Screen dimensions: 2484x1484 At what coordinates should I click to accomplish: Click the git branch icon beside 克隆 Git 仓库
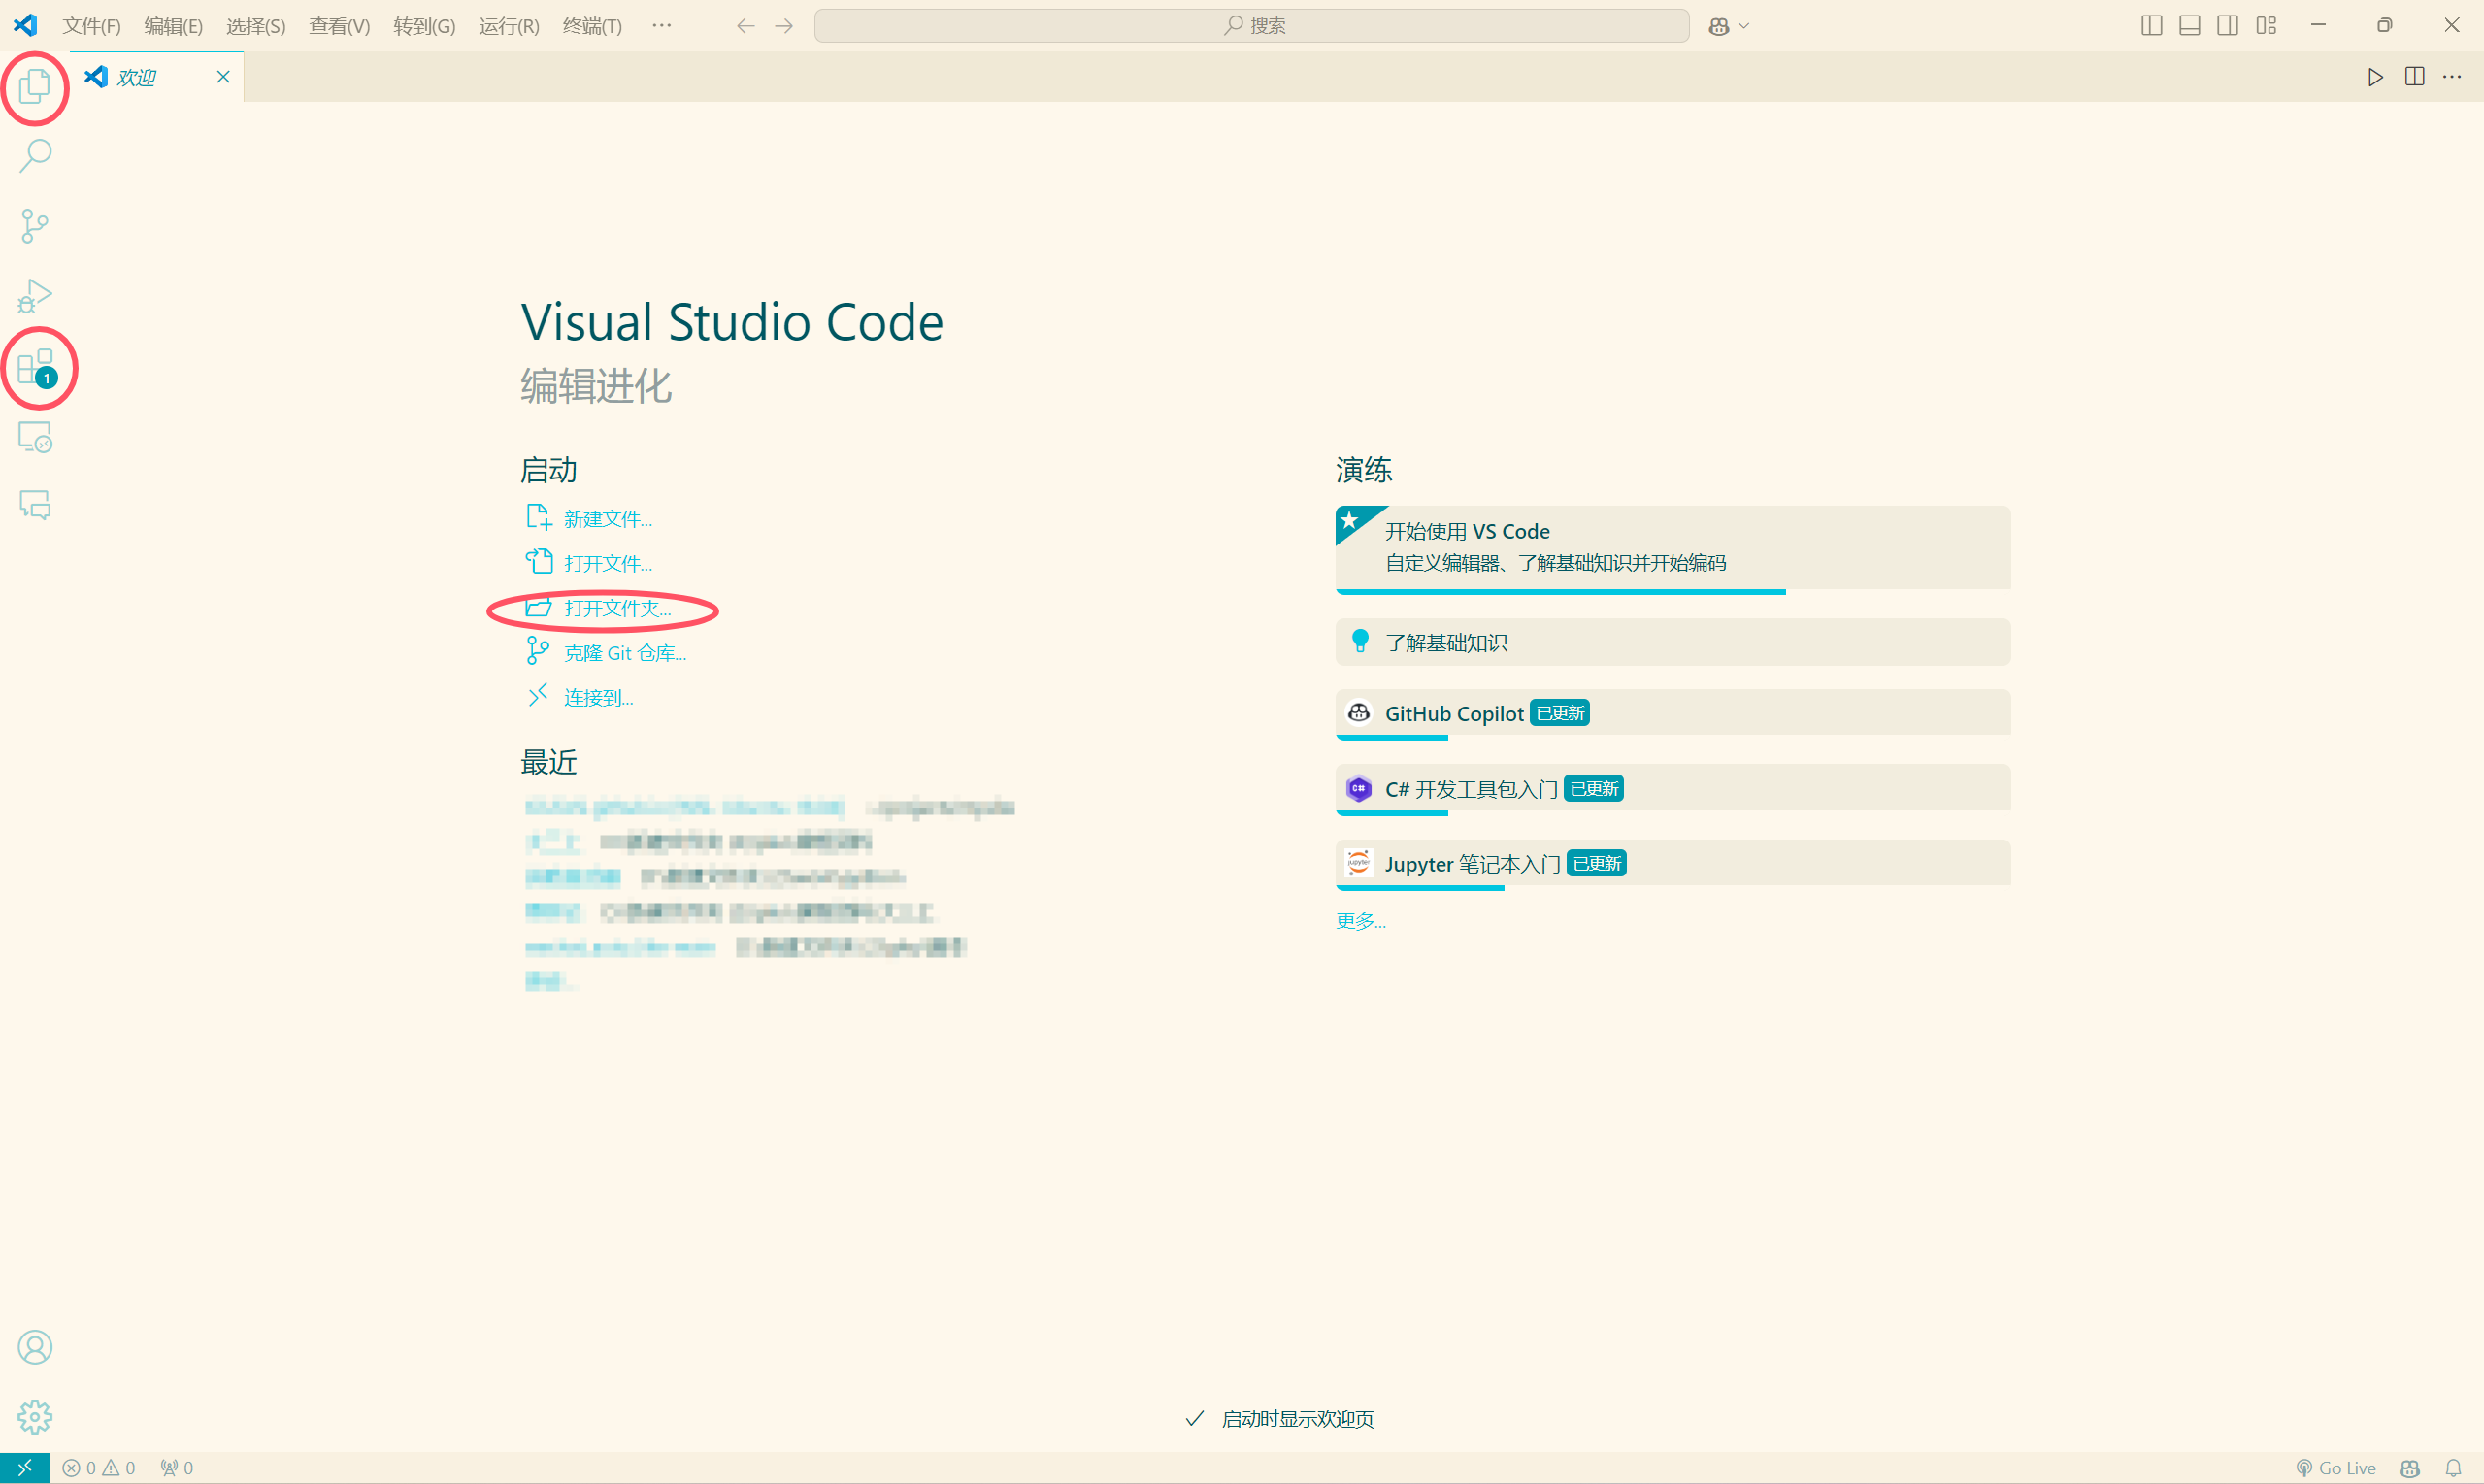click(x=538, y=651)
